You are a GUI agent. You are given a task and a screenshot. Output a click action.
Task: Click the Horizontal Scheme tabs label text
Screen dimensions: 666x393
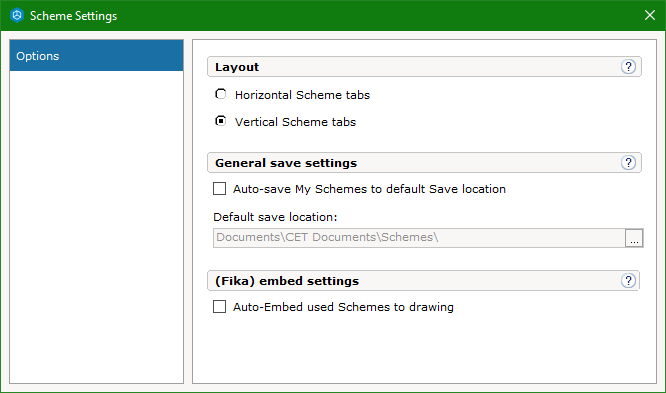[302, 95]
